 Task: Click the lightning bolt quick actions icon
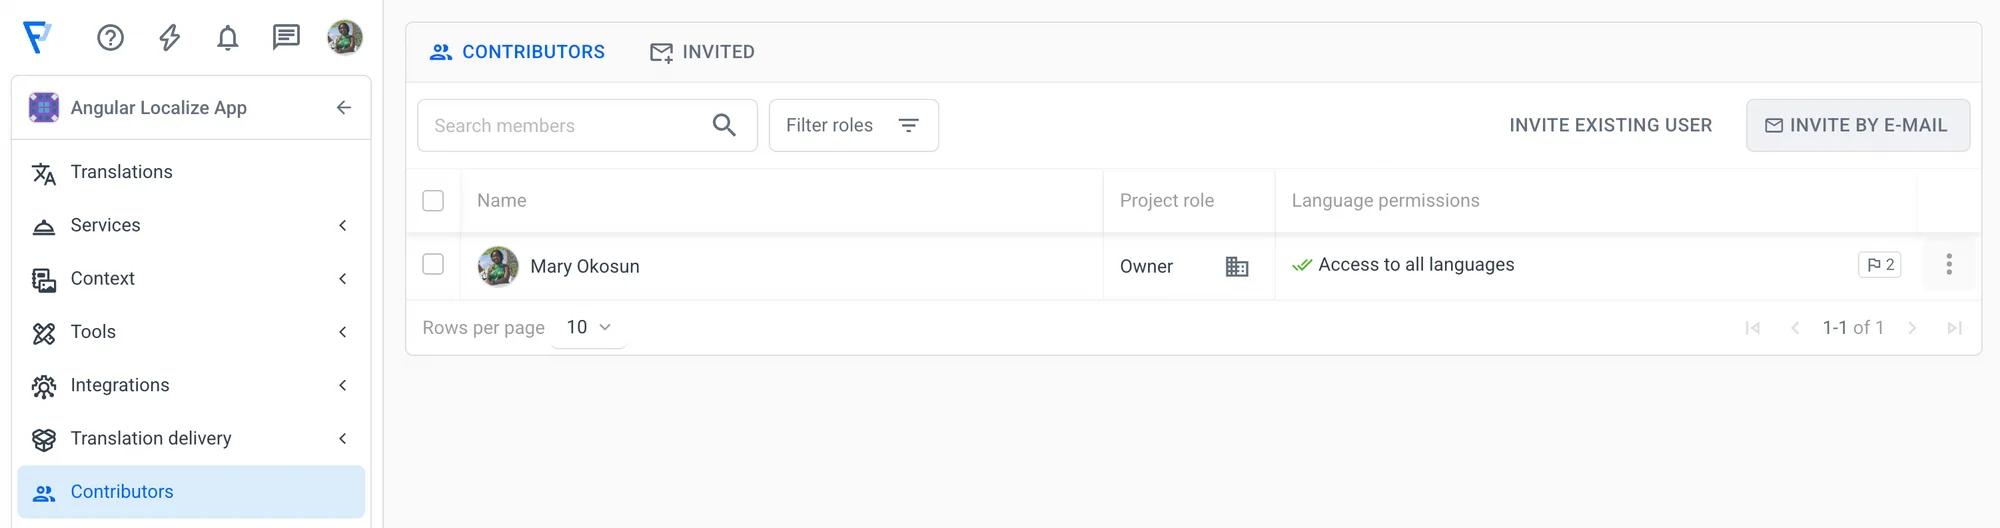(x=170, y=38)
